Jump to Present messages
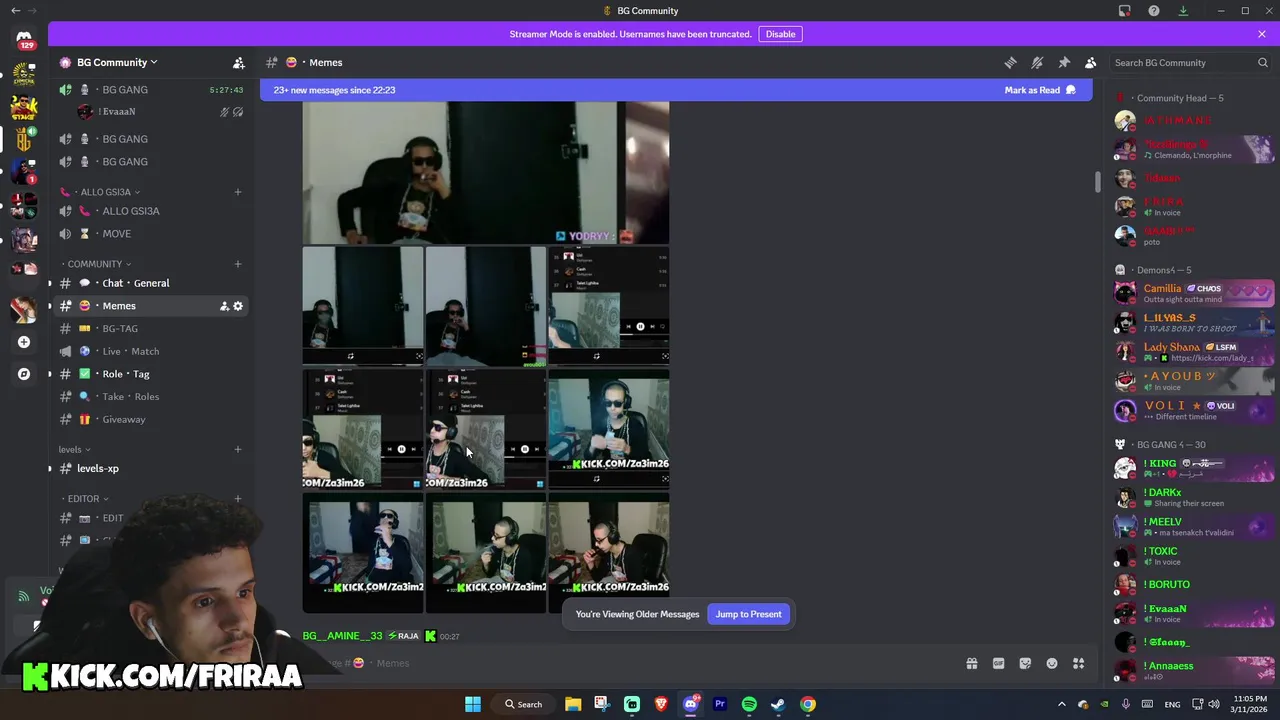 tap(748, 614)
